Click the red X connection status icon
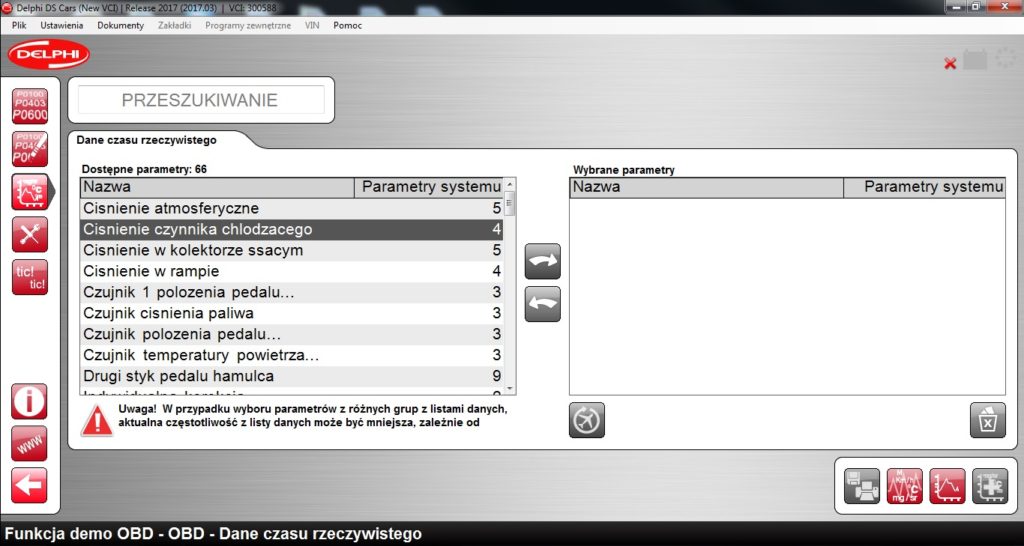 click(950, 63)
